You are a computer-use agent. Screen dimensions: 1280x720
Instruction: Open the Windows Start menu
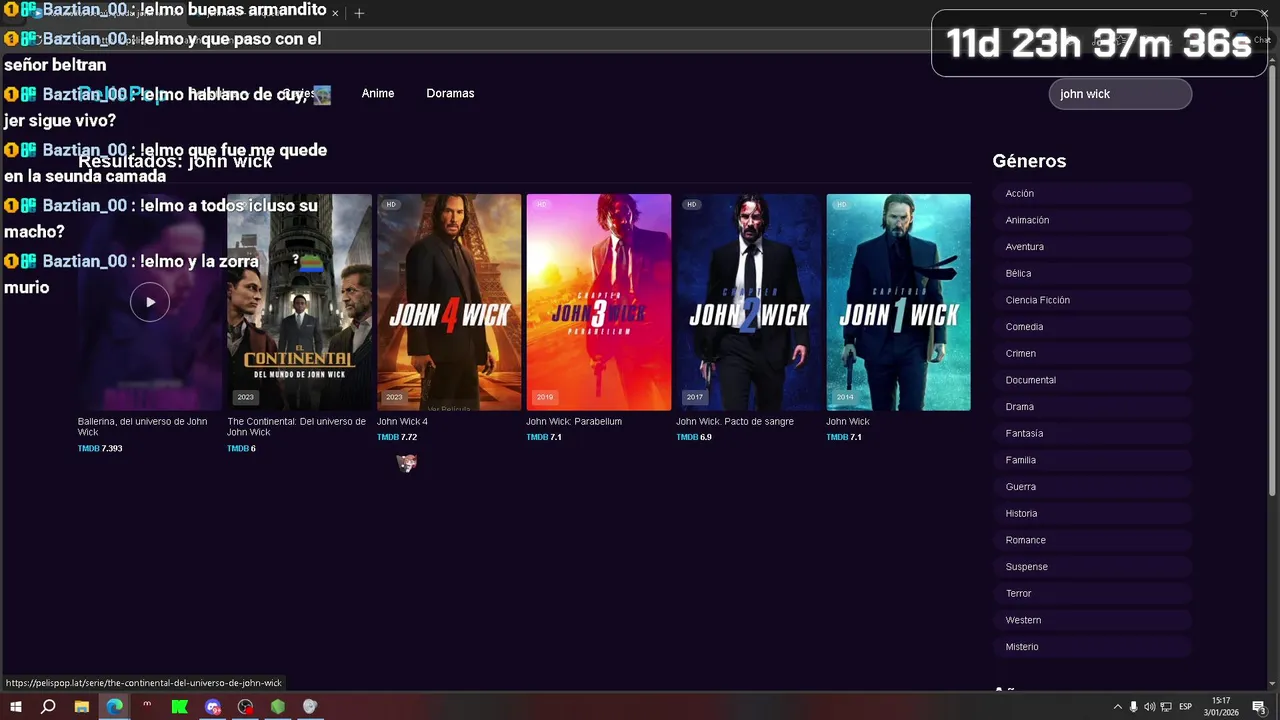[x=15, y=707]
